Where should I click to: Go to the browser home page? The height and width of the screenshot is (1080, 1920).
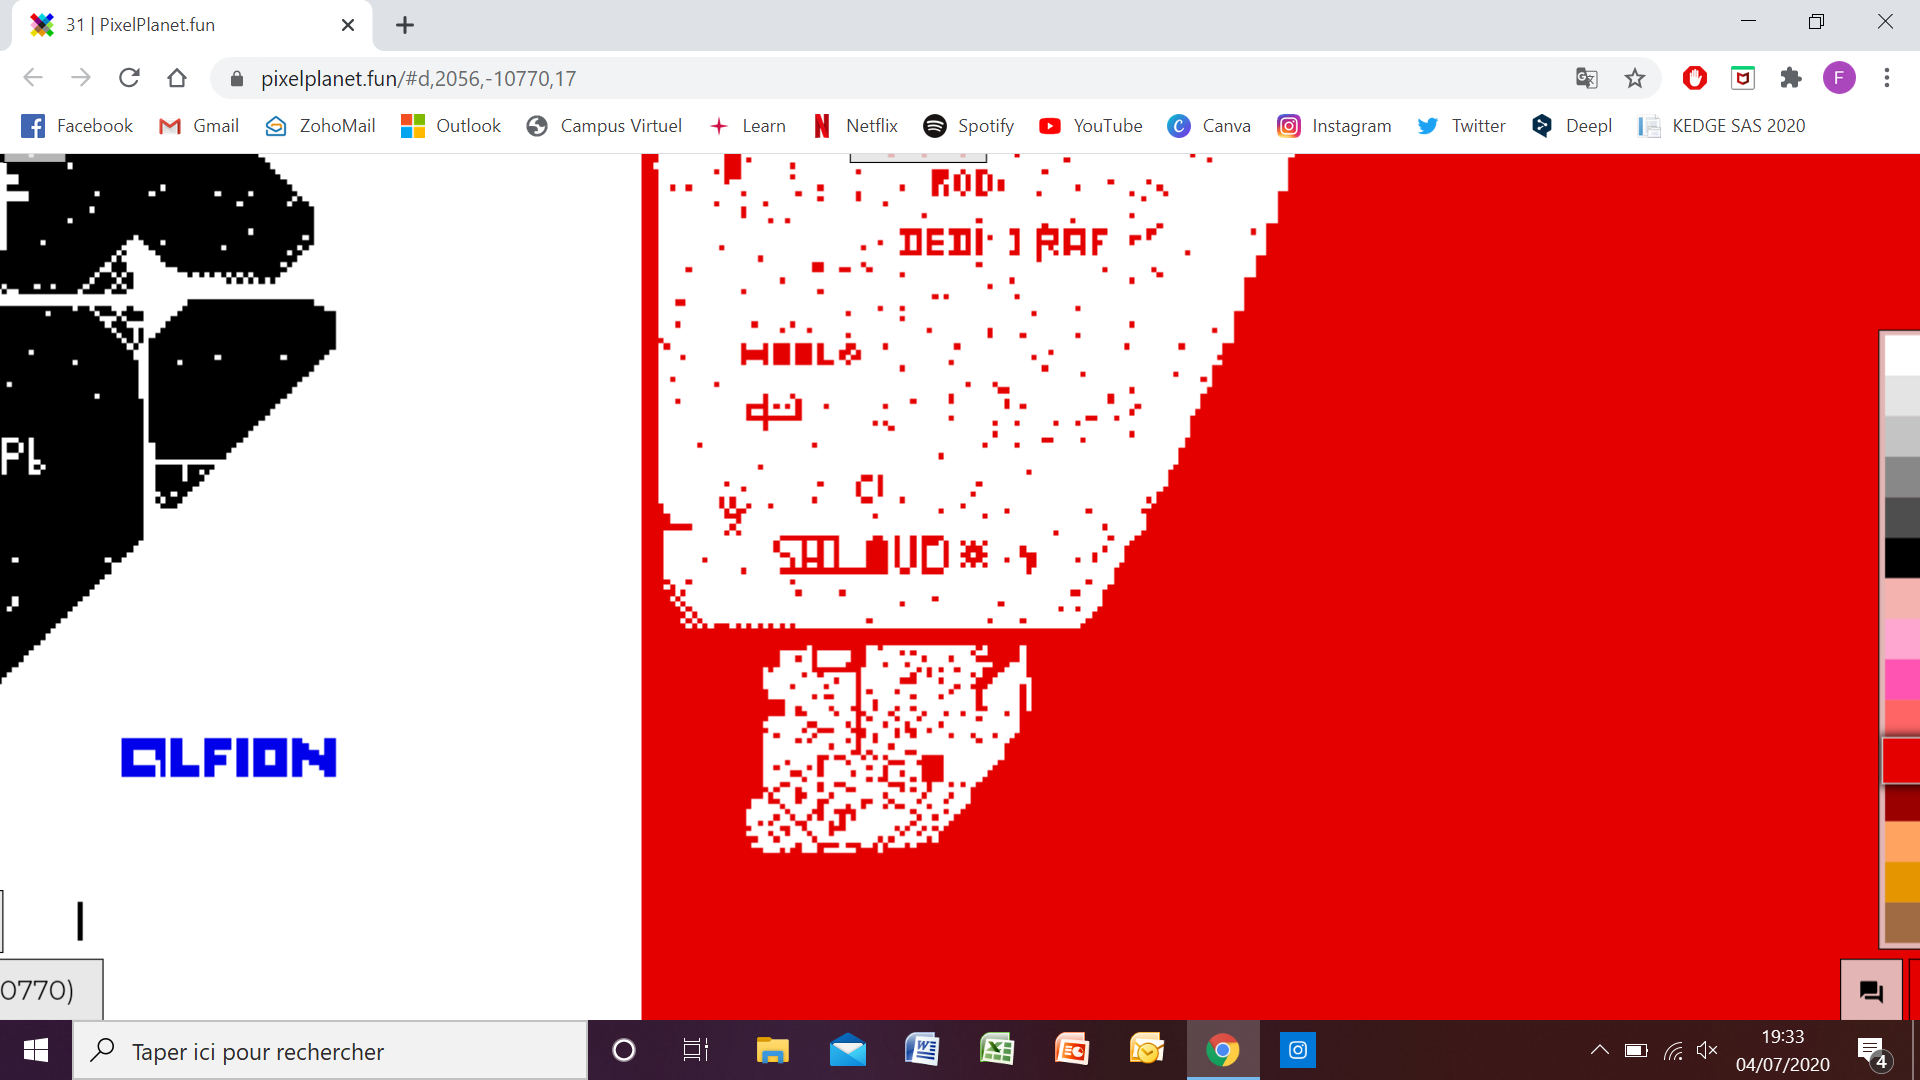[177, 78]
